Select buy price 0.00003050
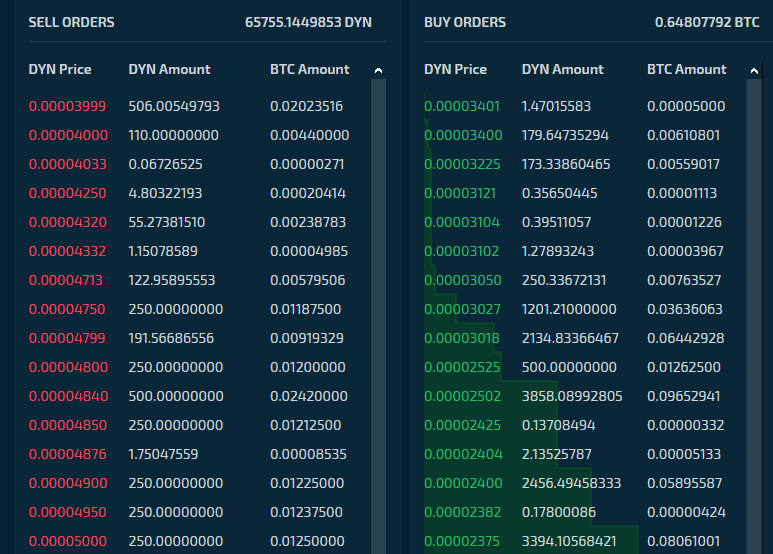The image size is (773, 554). (x=462, y=280)
